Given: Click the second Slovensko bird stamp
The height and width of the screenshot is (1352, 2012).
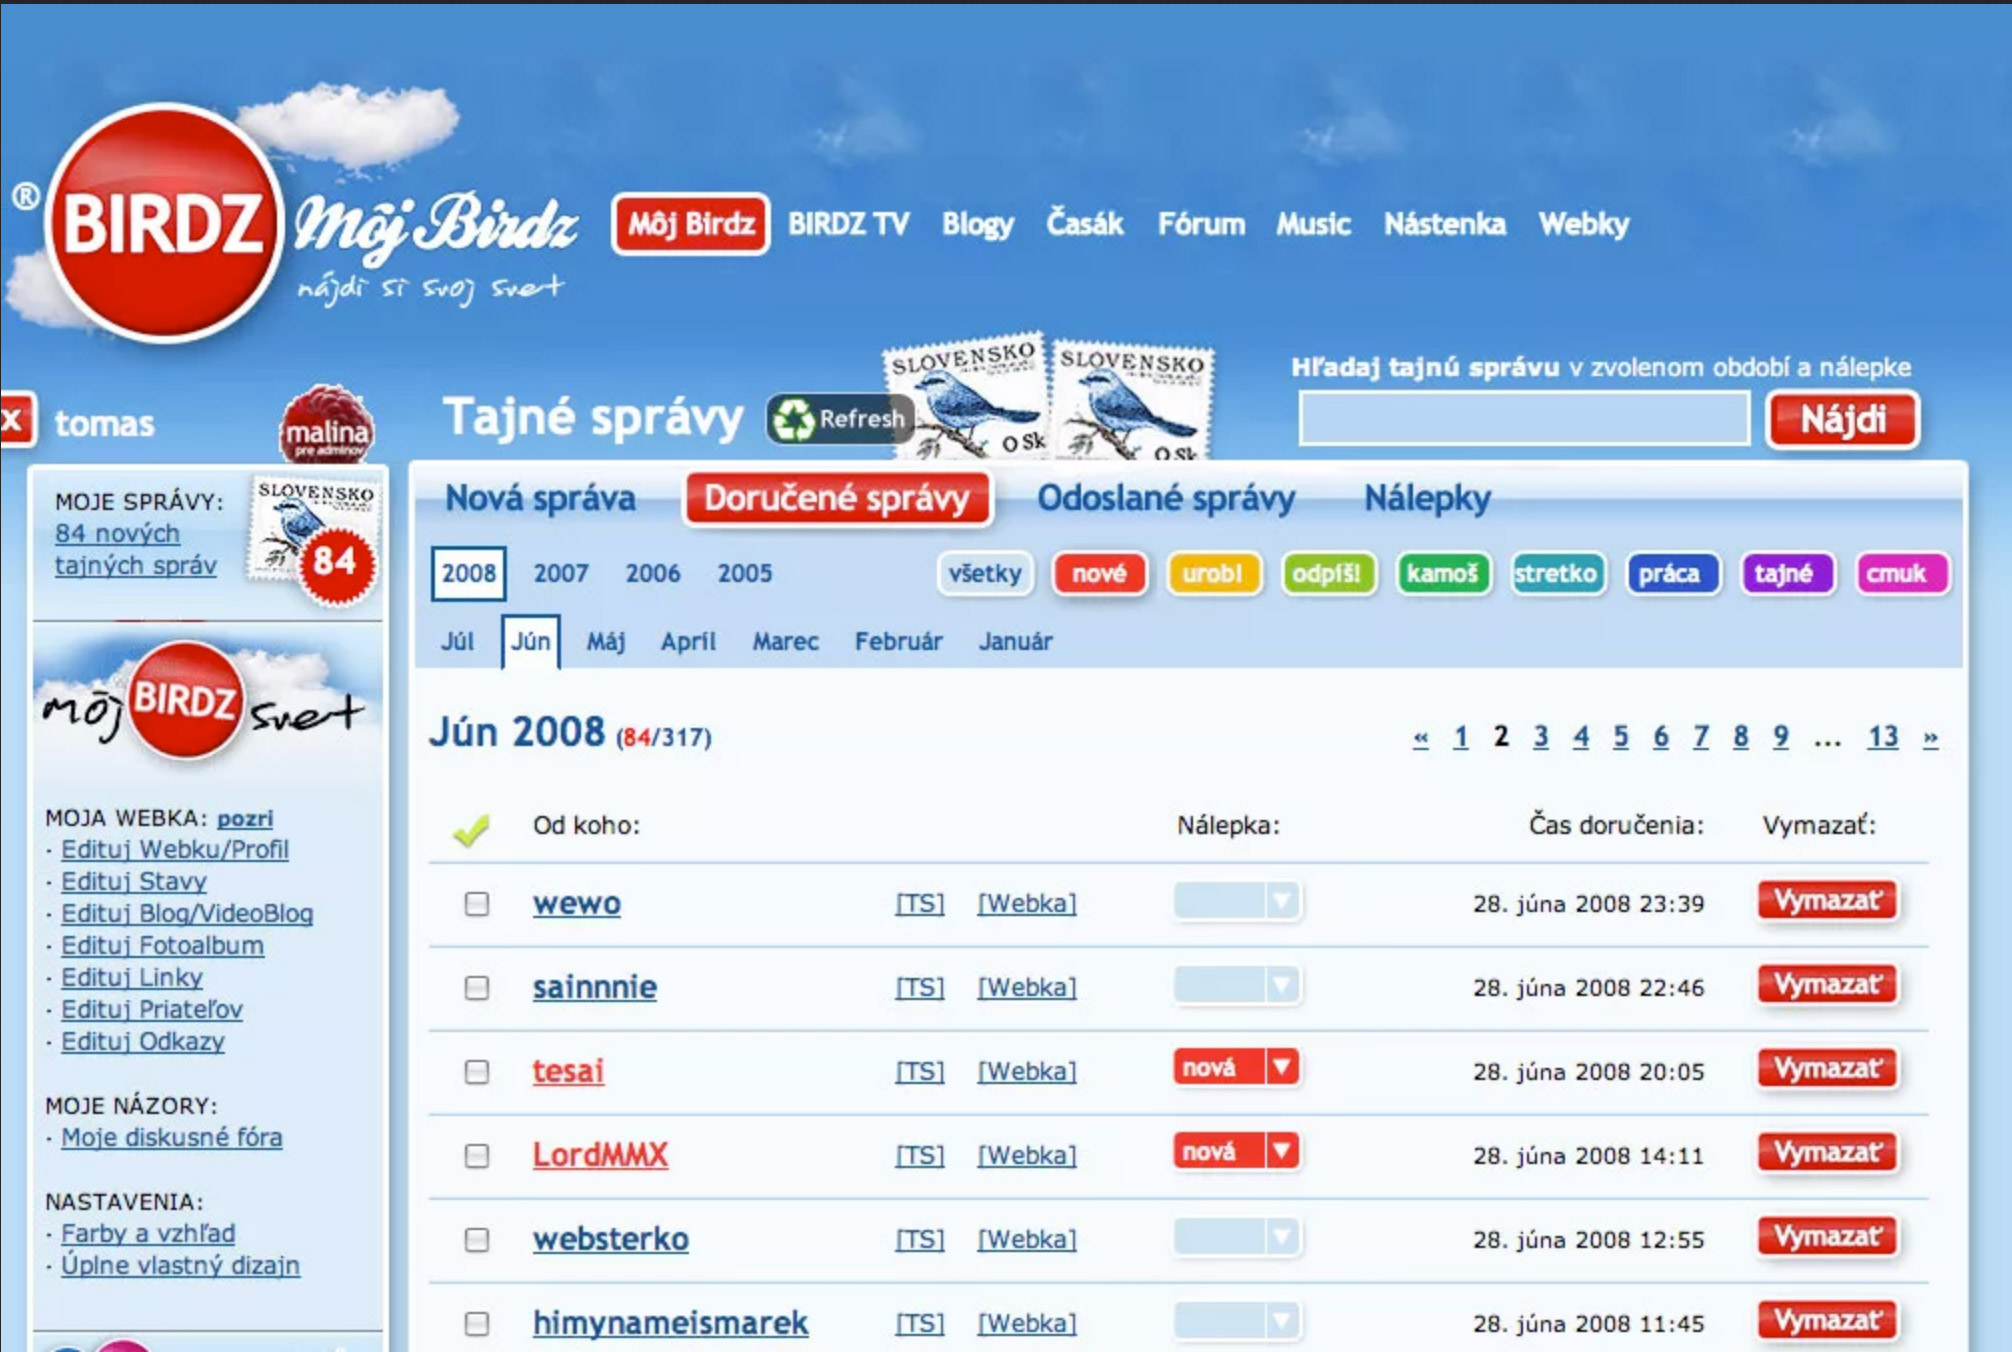Looking at the screenshot, I should click(x=1133, y=402).
